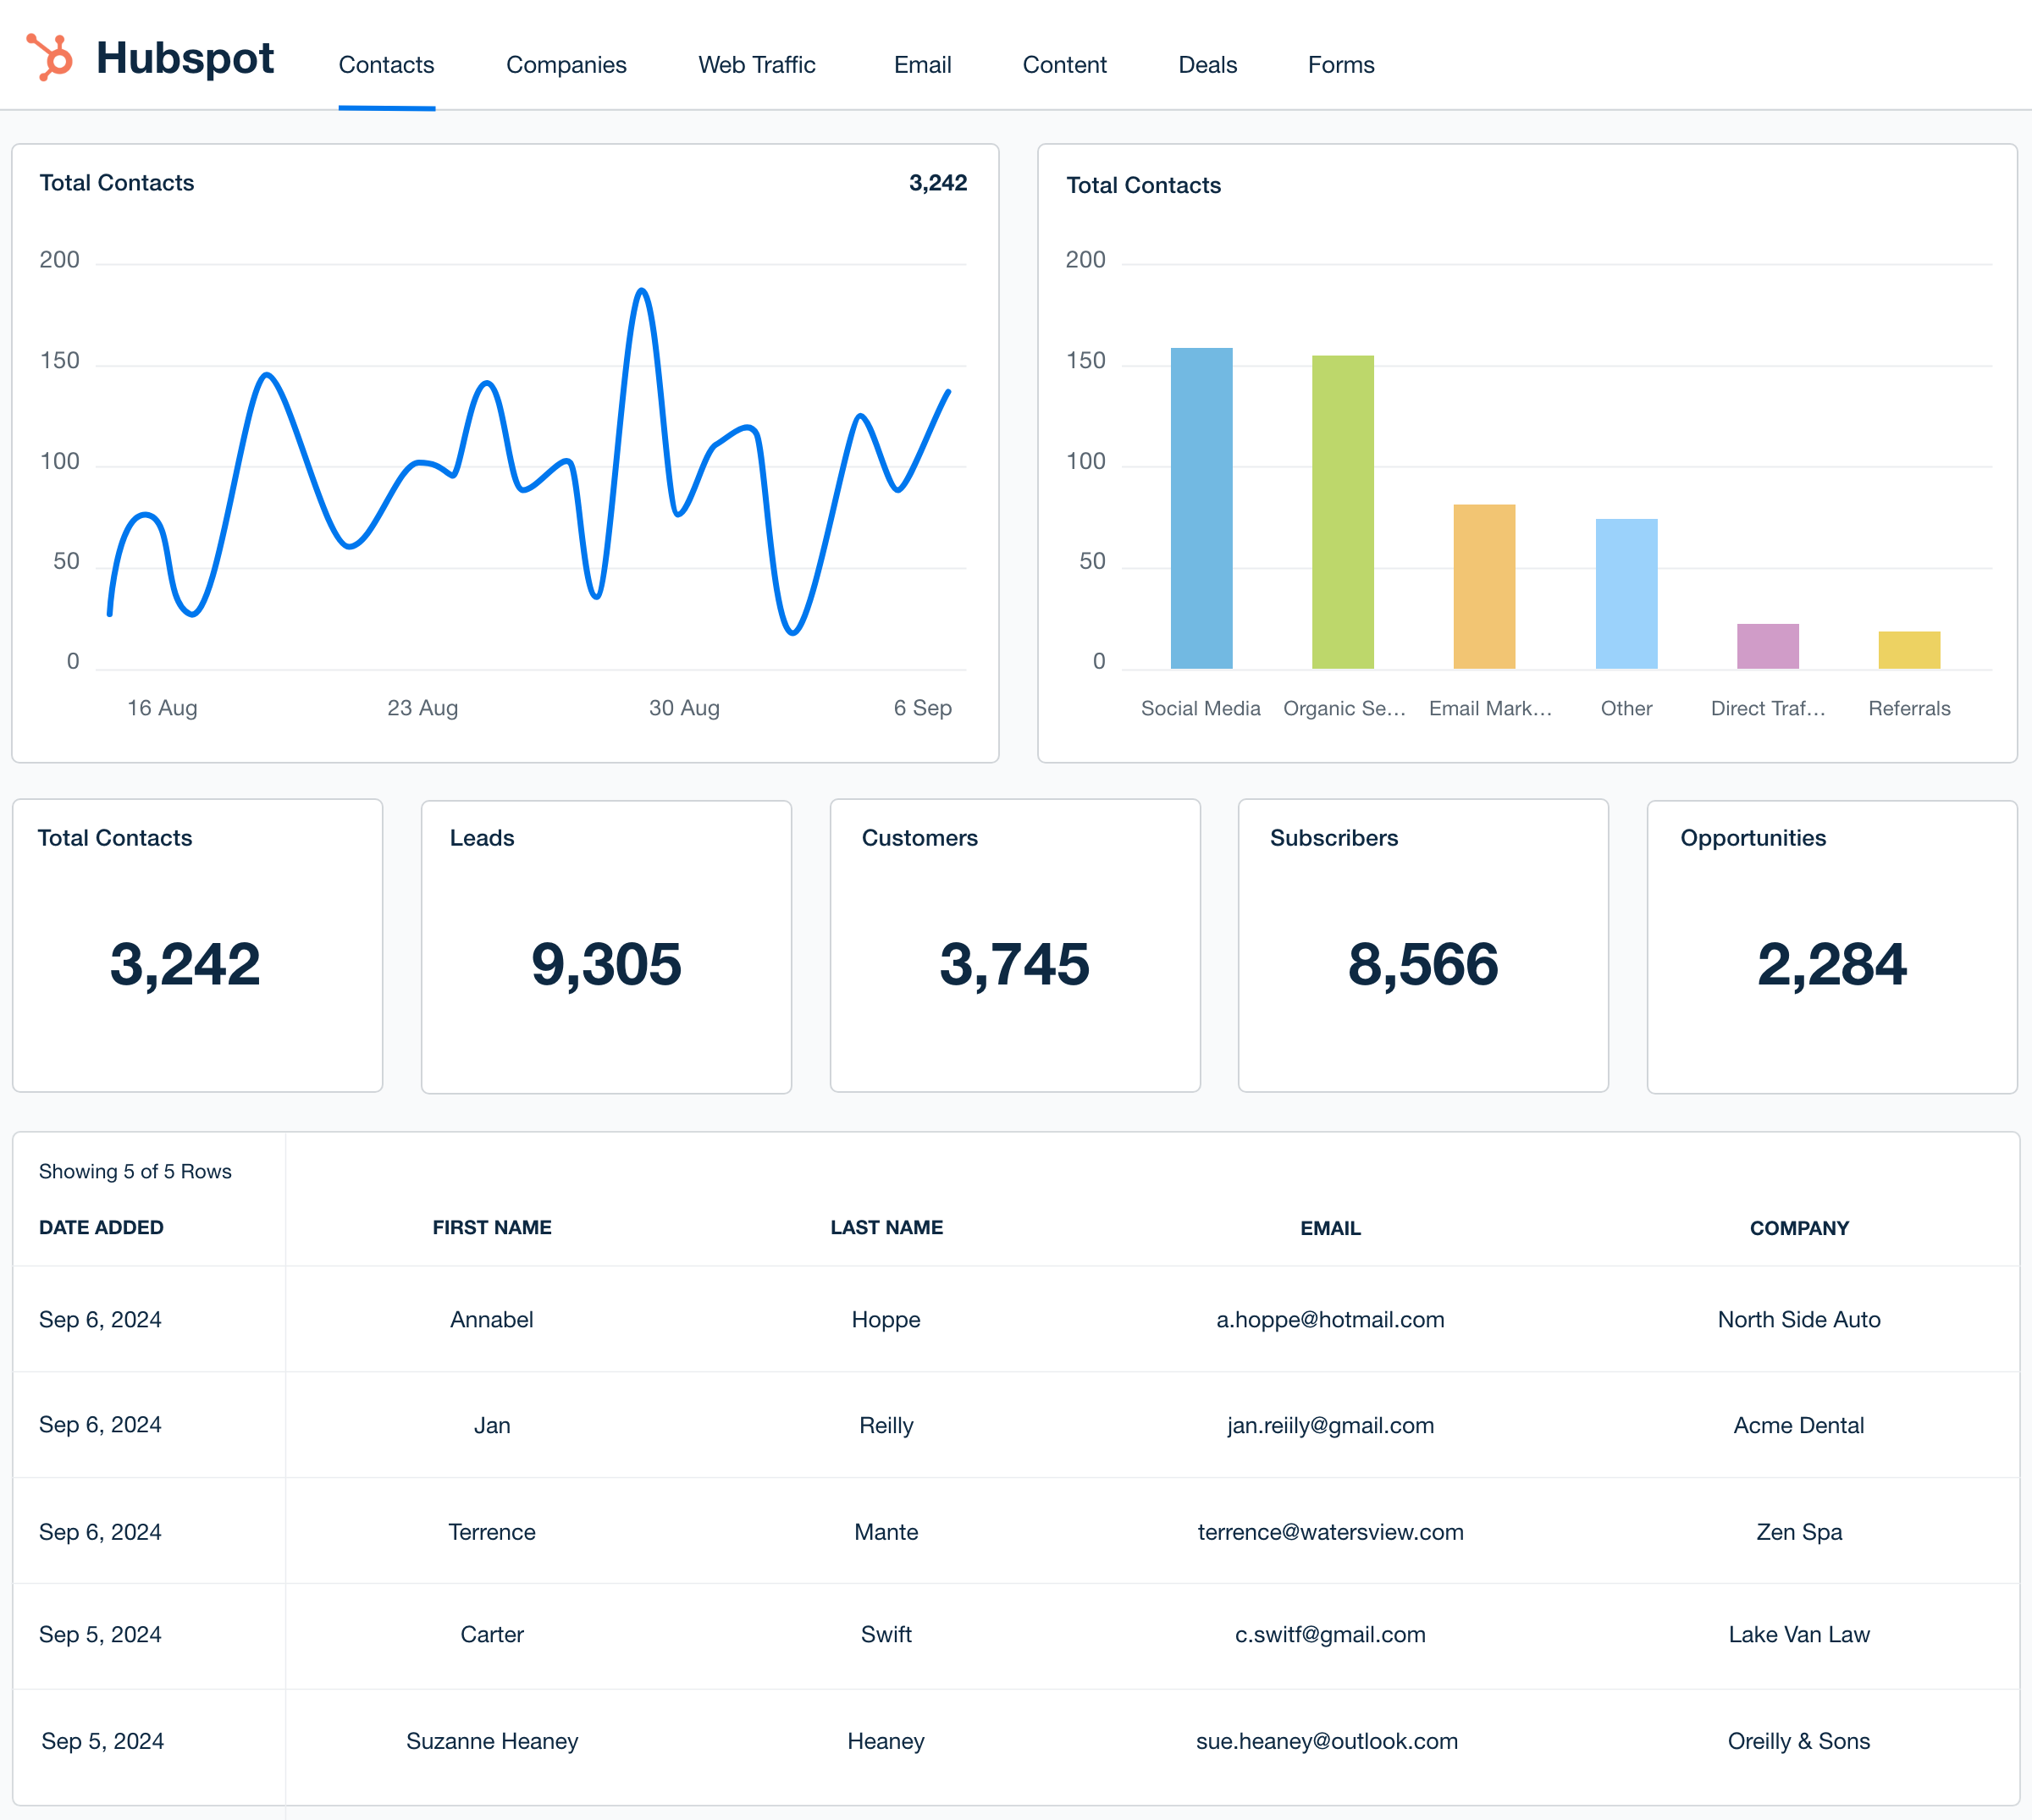Switch to the Companies tab
The width and height of the screenshot is (2032, 1820).
click(x=566, y=65)
